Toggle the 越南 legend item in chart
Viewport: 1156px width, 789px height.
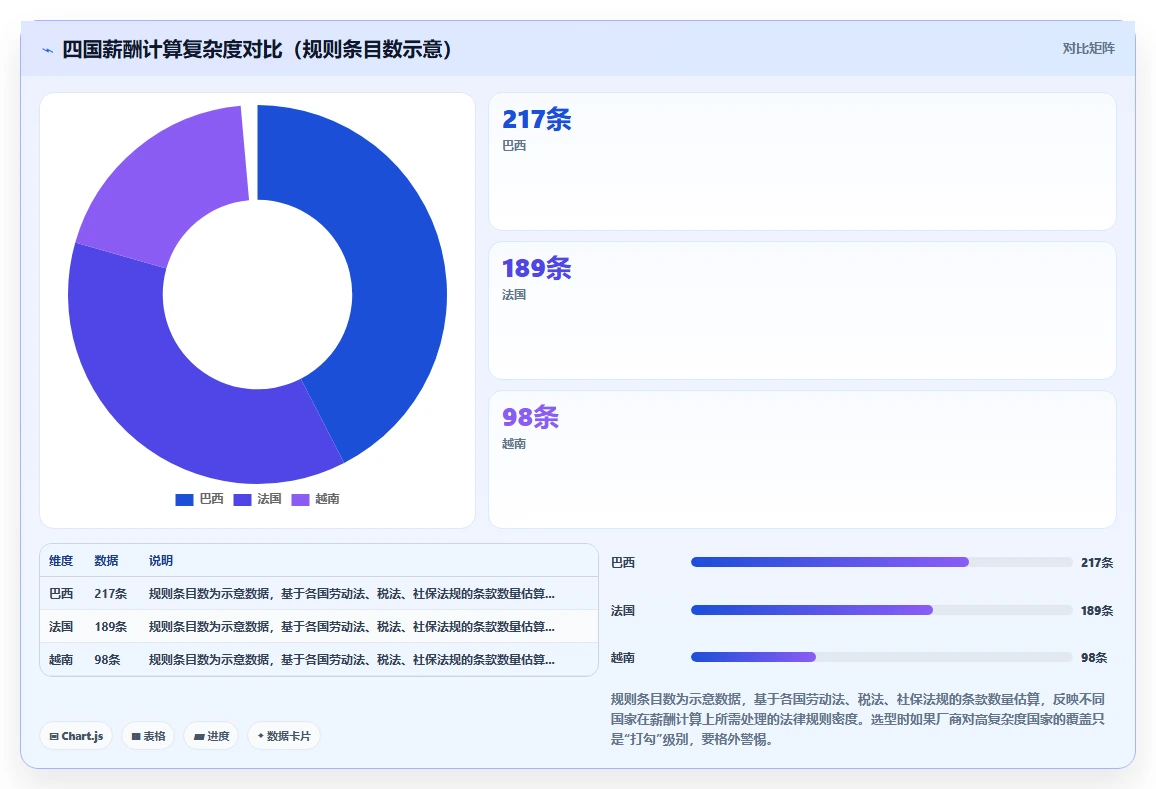click(316, 499)
